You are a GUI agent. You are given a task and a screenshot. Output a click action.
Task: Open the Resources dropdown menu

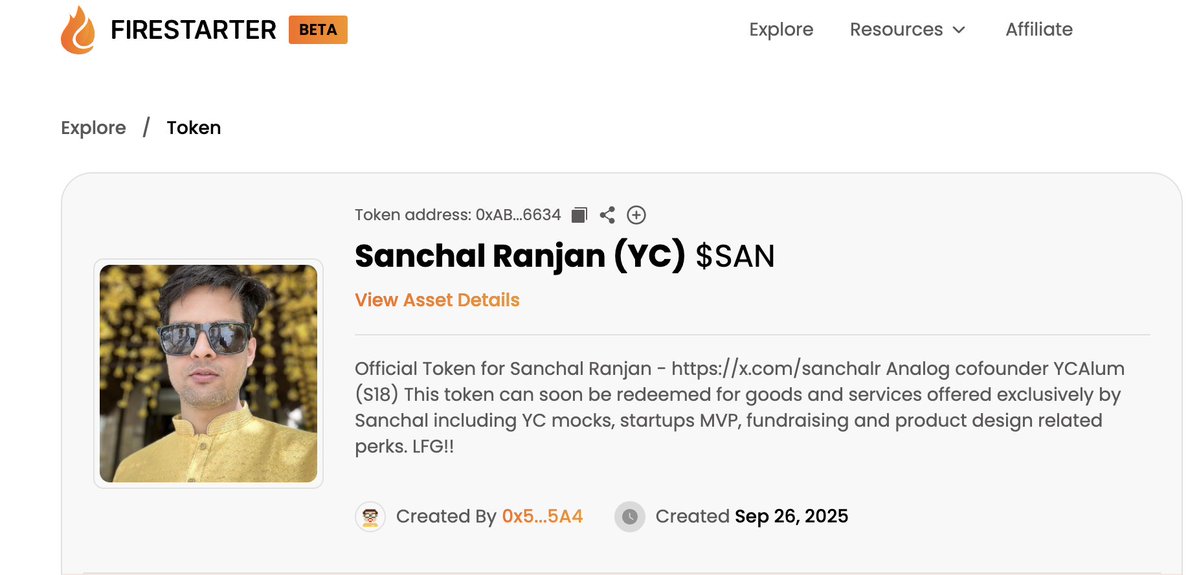[x=896, y=30]
